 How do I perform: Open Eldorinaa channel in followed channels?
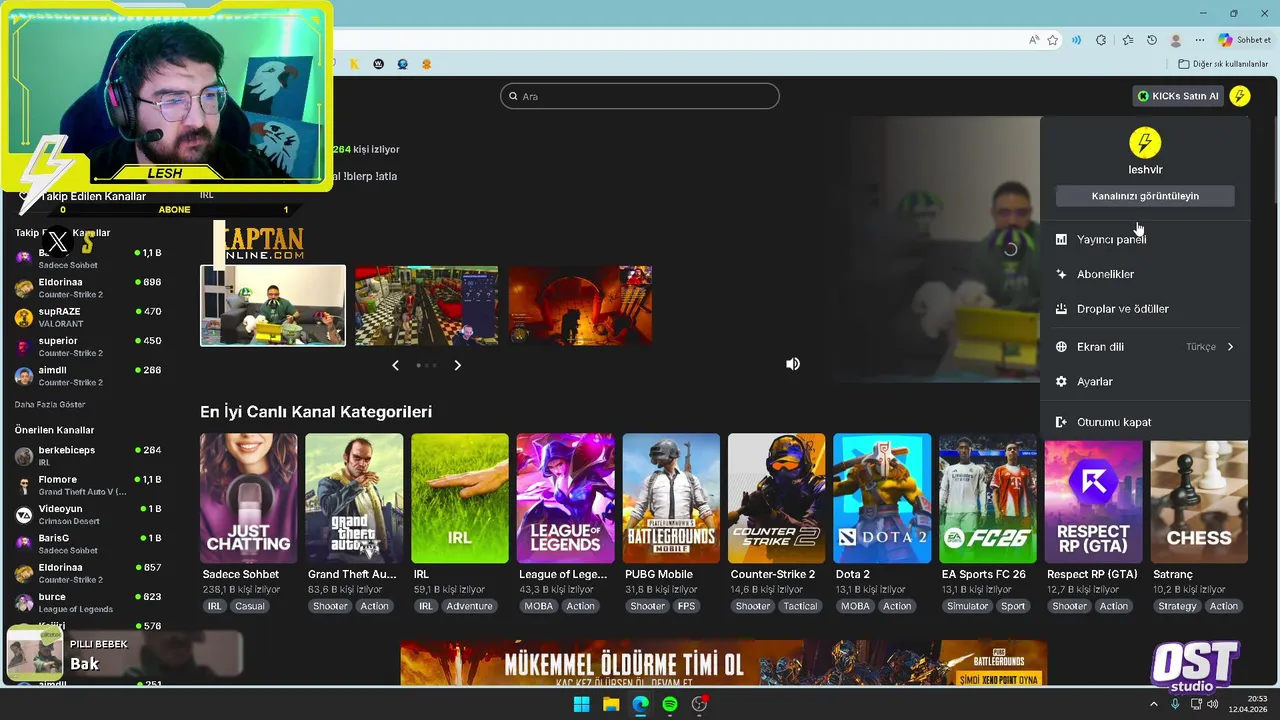pyautogui.click(x=88, y=288)
